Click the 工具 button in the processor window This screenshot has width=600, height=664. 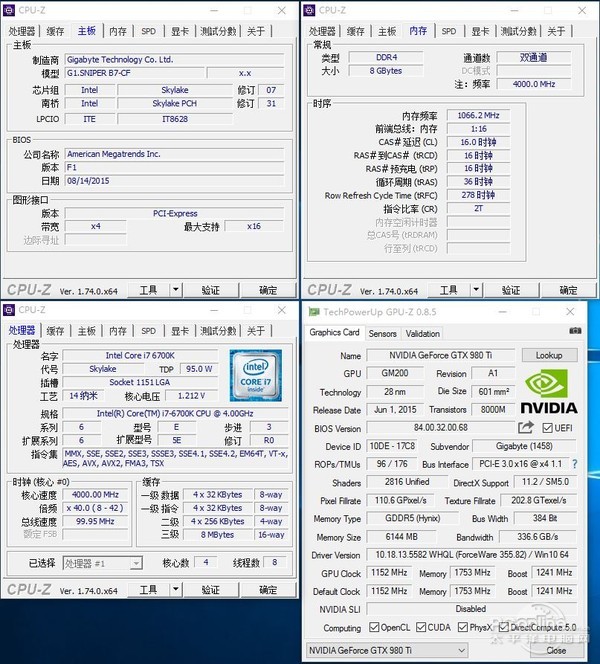148,589
